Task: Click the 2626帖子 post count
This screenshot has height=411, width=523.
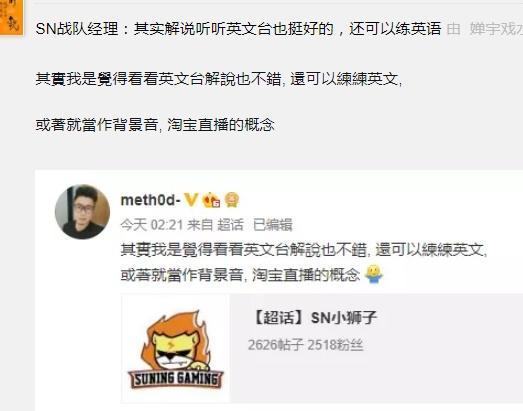Action: pos(276,345)
